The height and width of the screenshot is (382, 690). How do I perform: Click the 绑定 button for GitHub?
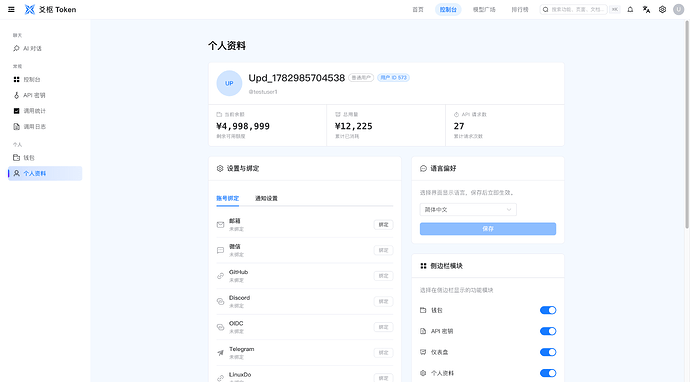383,276
